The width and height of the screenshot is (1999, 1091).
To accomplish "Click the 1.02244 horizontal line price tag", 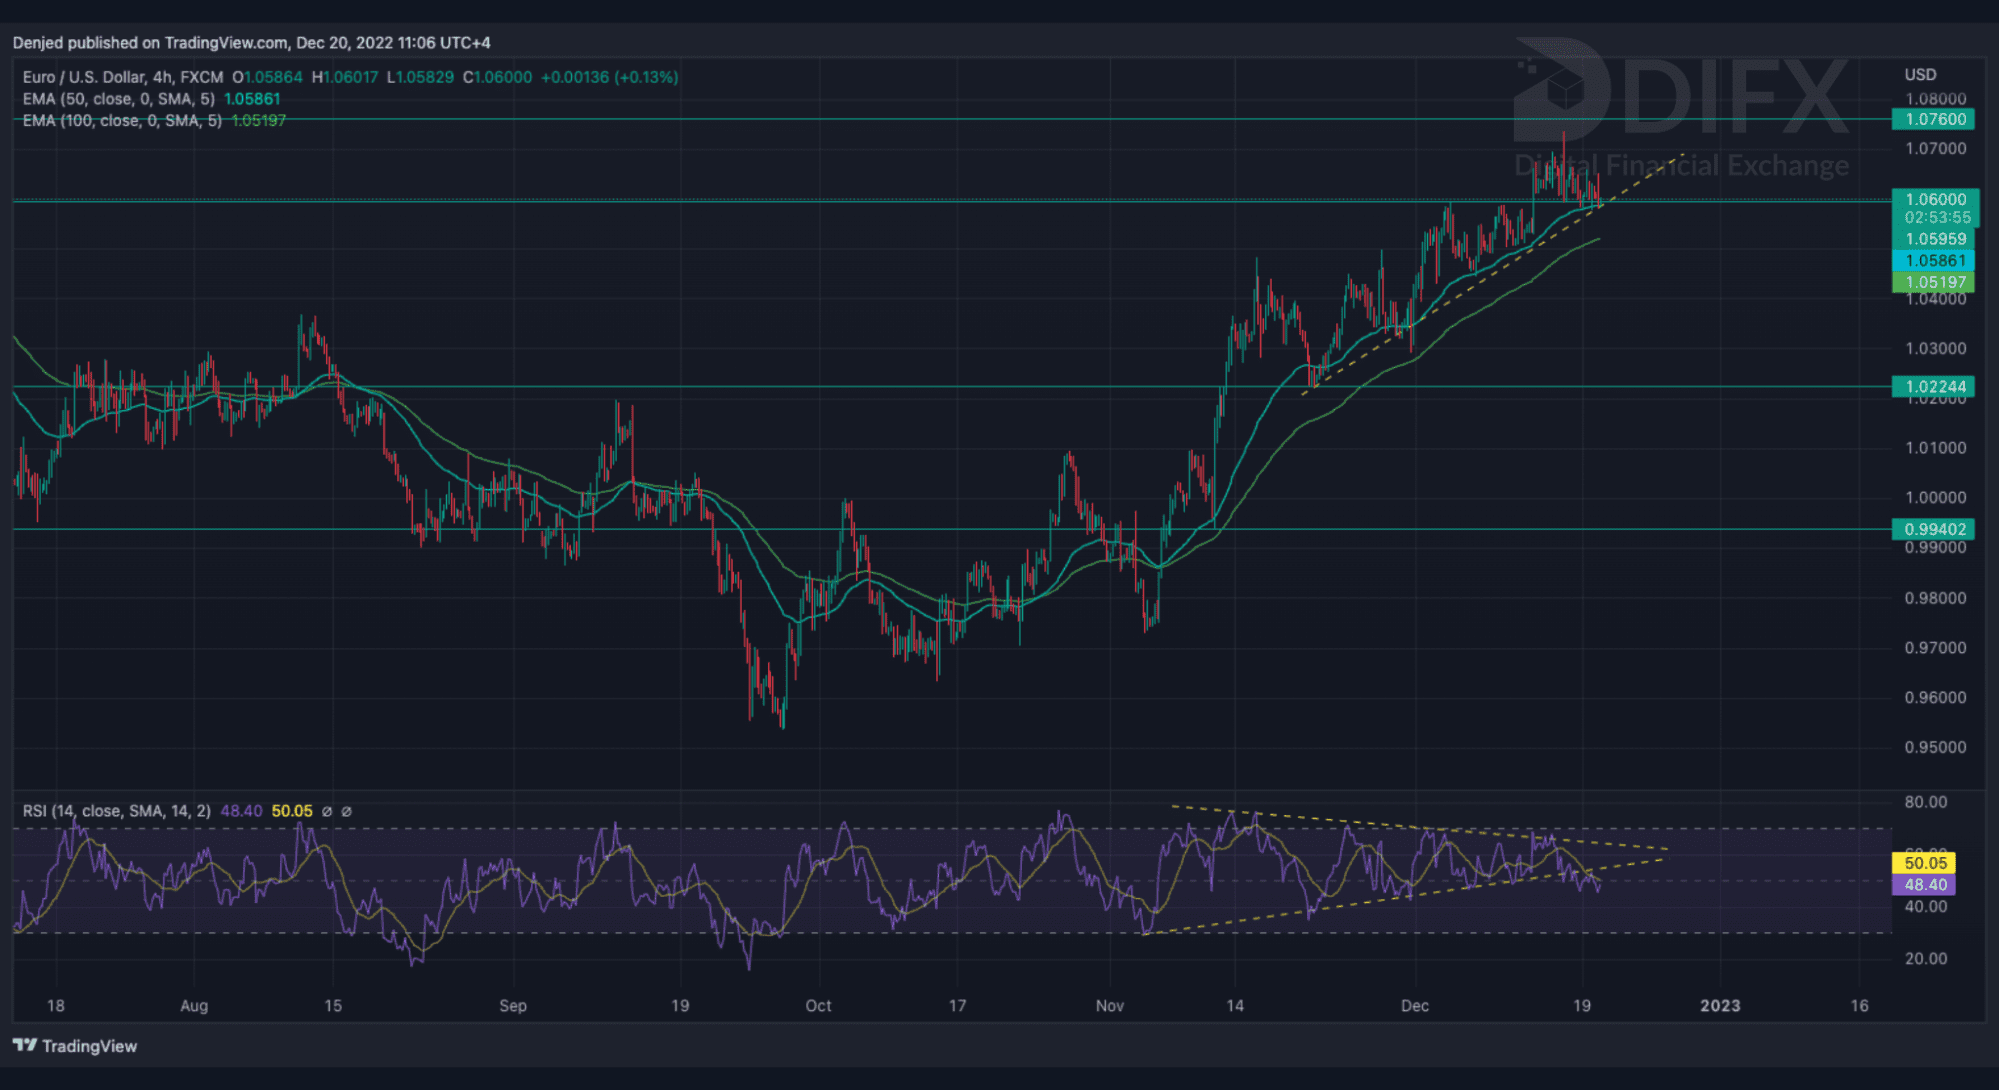I will pyautogui.click(x=1934, y=386).
